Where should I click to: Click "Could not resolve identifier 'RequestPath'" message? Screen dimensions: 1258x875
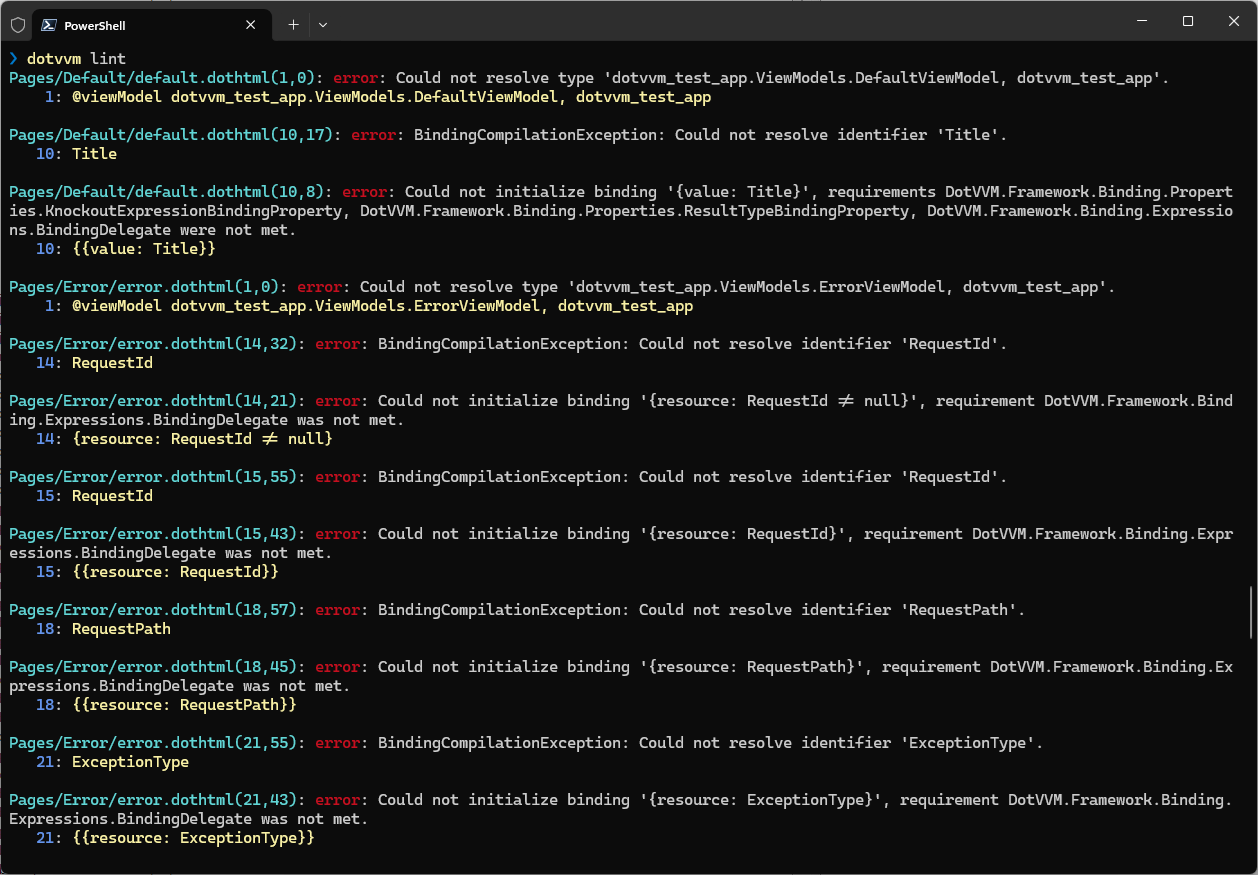[832, 610]
